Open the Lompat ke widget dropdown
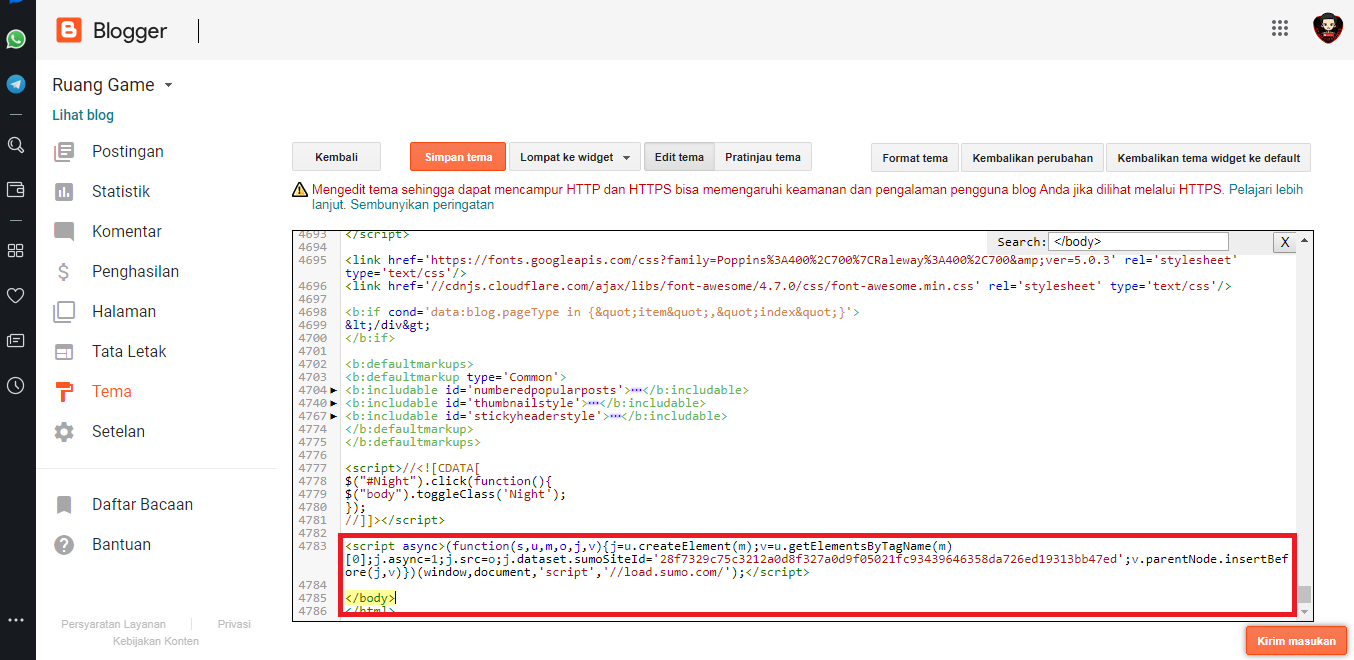Screen dimensions: 1354x660 [575, 157]
